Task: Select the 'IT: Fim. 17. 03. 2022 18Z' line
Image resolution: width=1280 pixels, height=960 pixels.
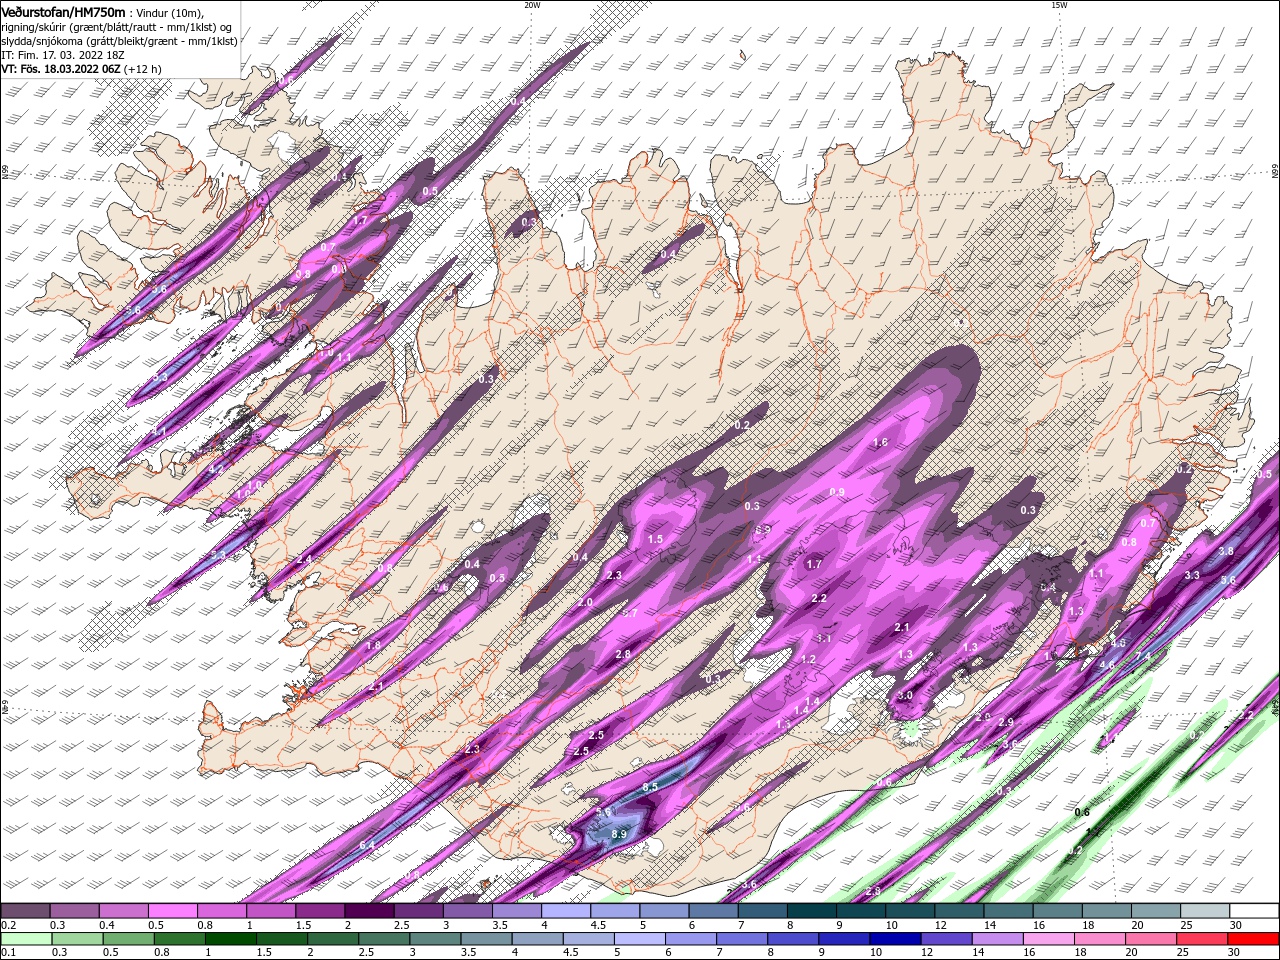Action: (x=65, y=55)
